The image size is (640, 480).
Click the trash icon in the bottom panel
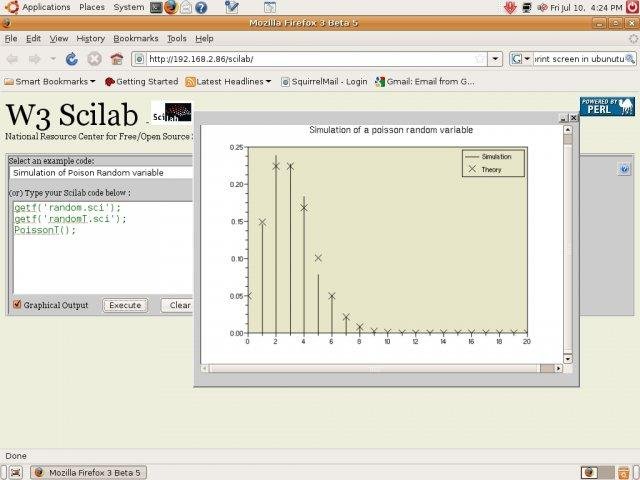pyautogui.click(x=624, y=472)
